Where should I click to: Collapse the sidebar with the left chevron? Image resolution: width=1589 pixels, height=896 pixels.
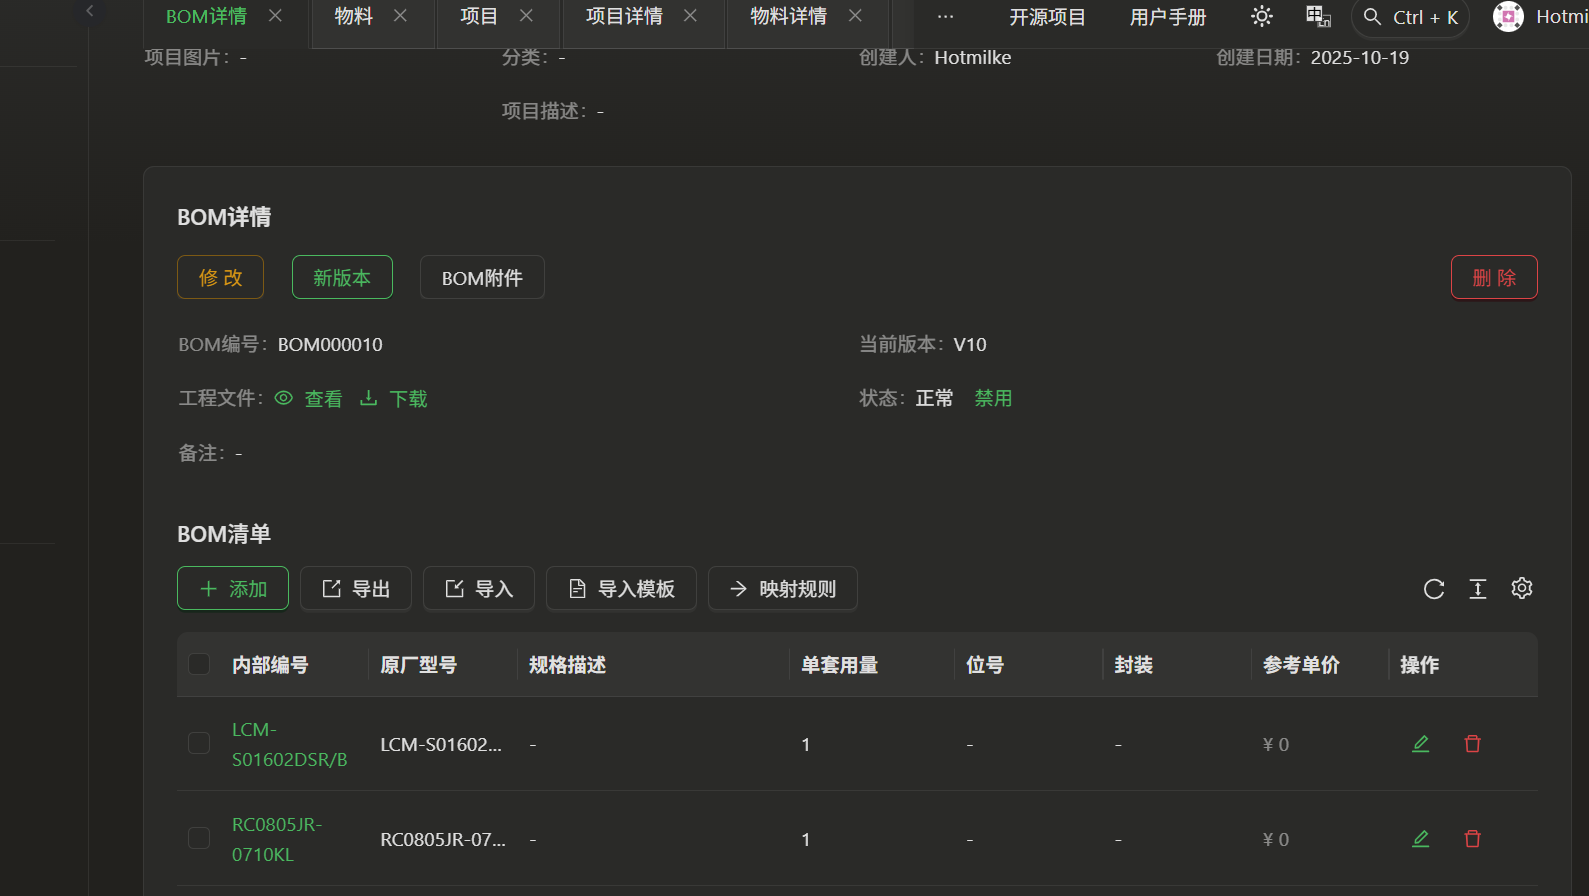(90, 11)
